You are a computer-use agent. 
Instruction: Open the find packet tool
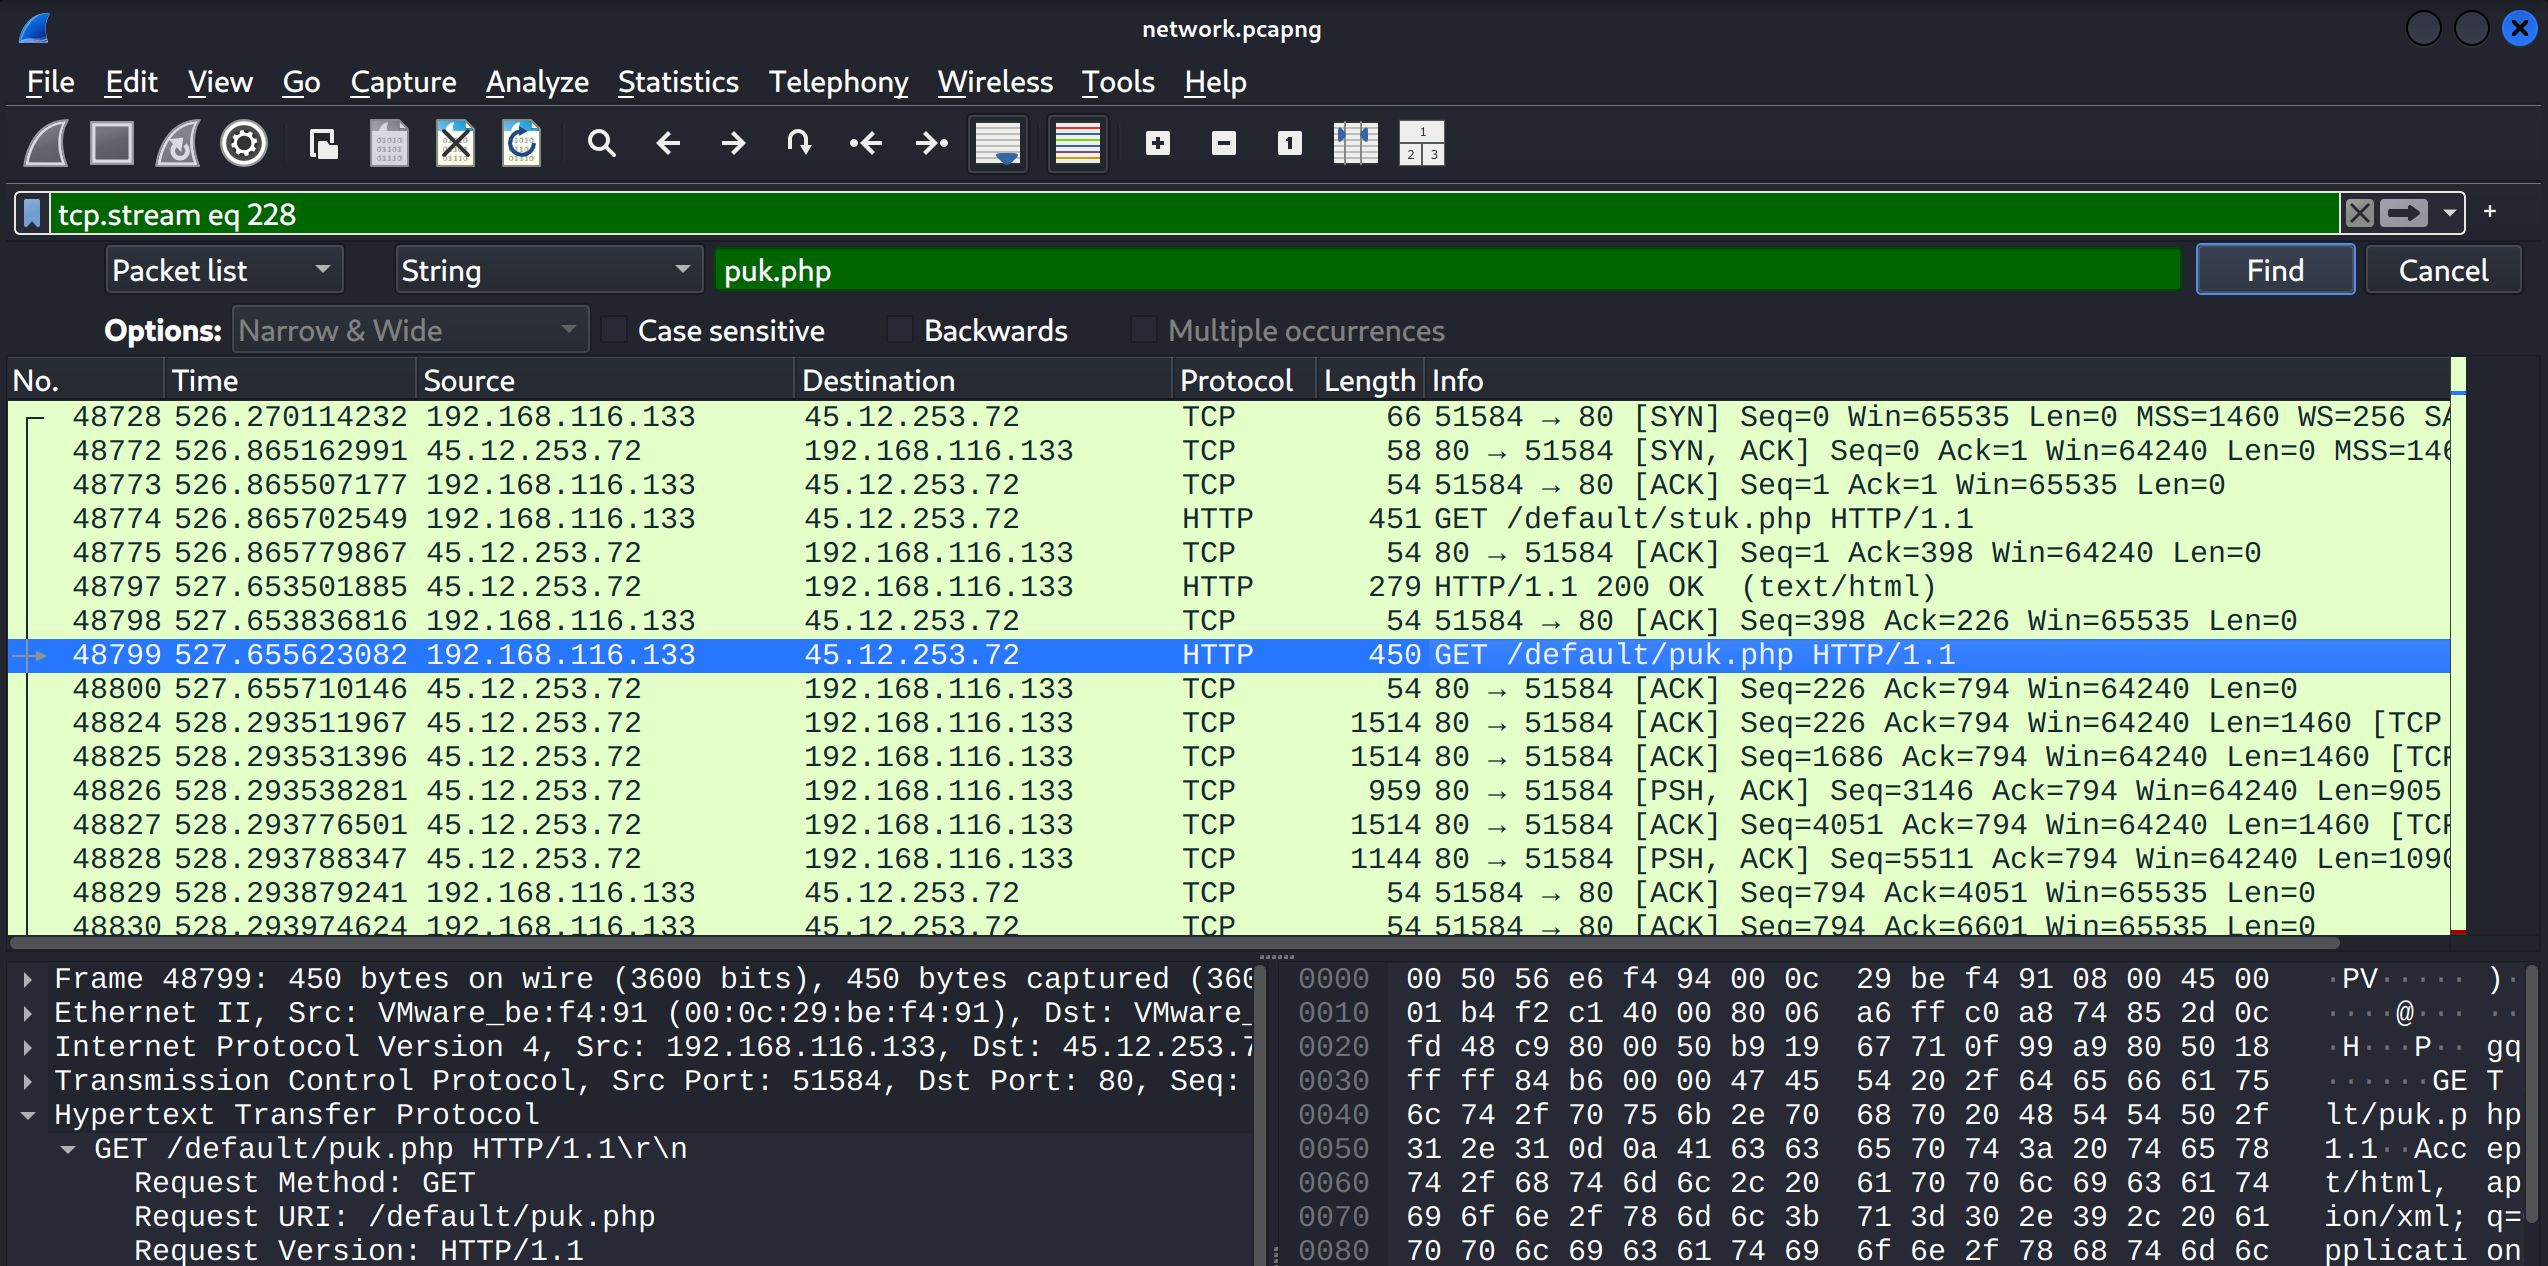pos(601,143)
